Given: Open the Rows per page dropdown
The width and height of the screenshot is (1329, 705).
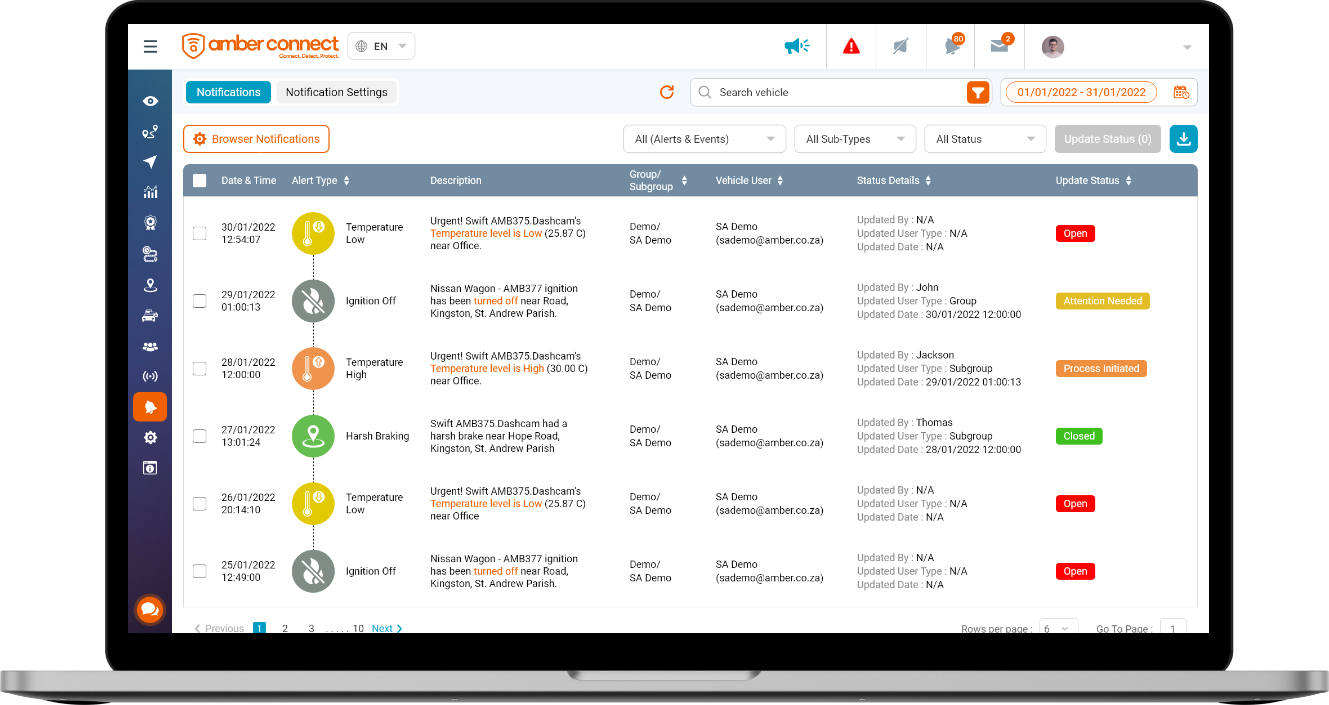Looking at the screenshot, I should pos(1059,628).
